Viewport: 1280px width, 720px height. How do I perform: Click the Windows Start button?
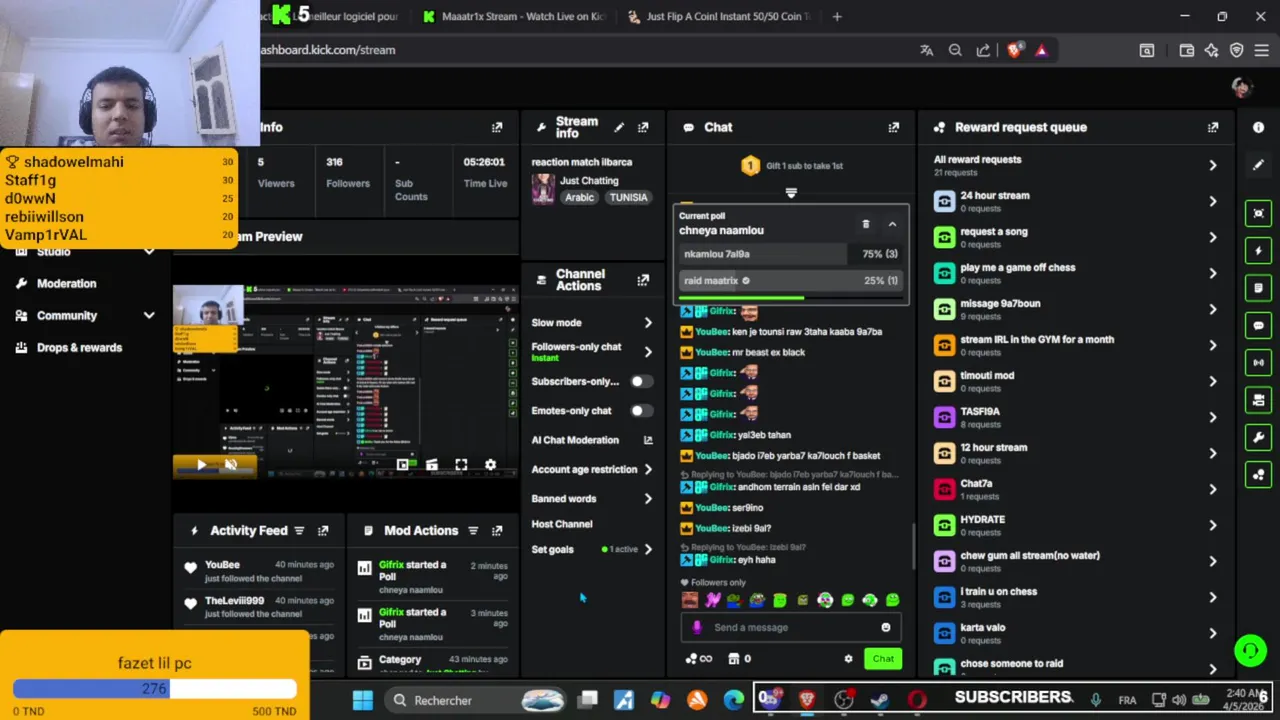point(362,700)
